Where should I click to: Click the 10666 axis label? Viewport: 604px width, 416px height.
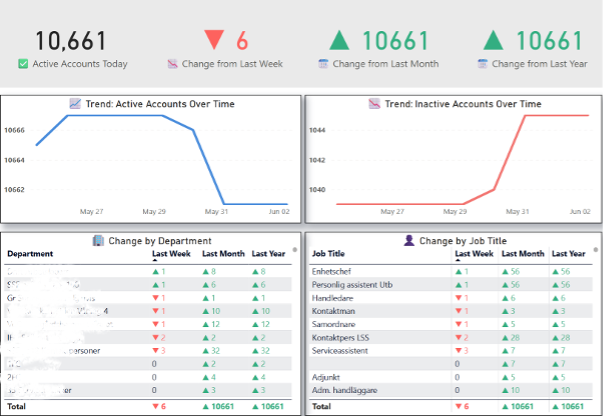point(14,130)
